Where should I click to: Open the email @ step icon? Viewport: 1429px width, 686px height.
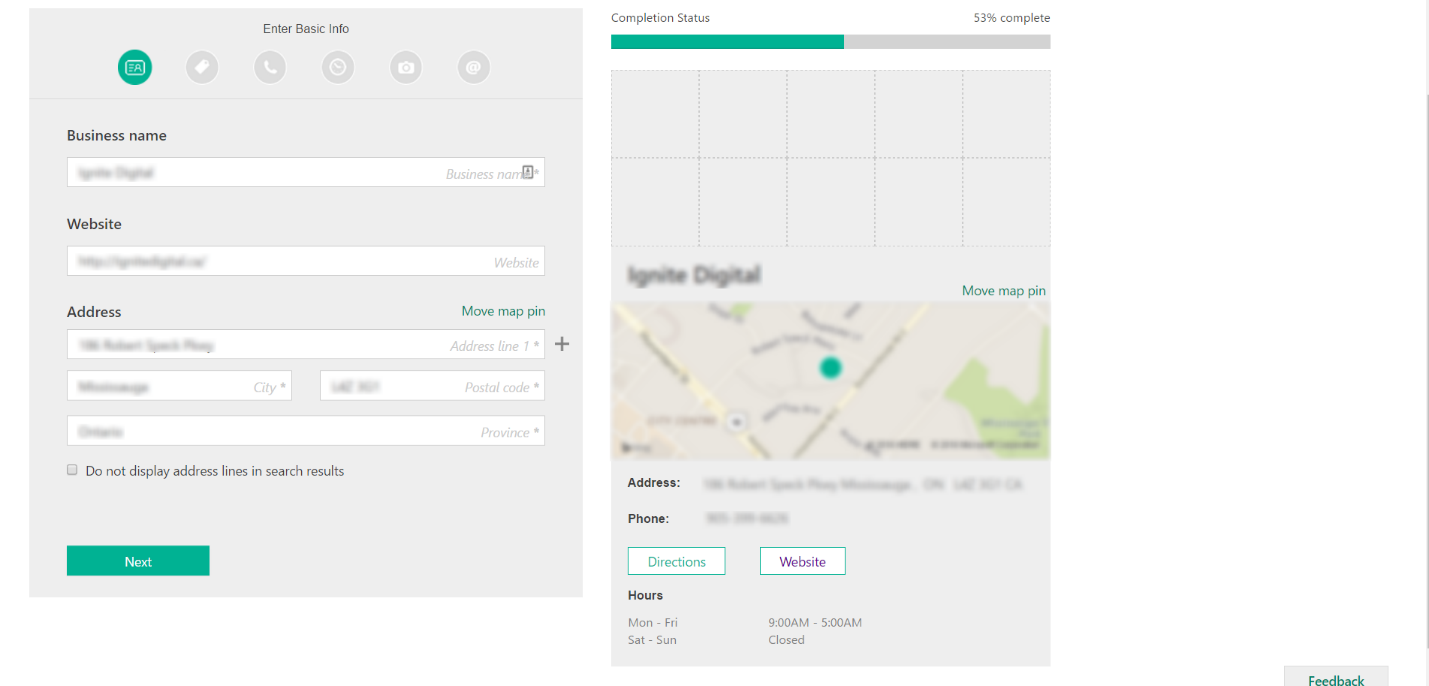(x=474, y=67)
